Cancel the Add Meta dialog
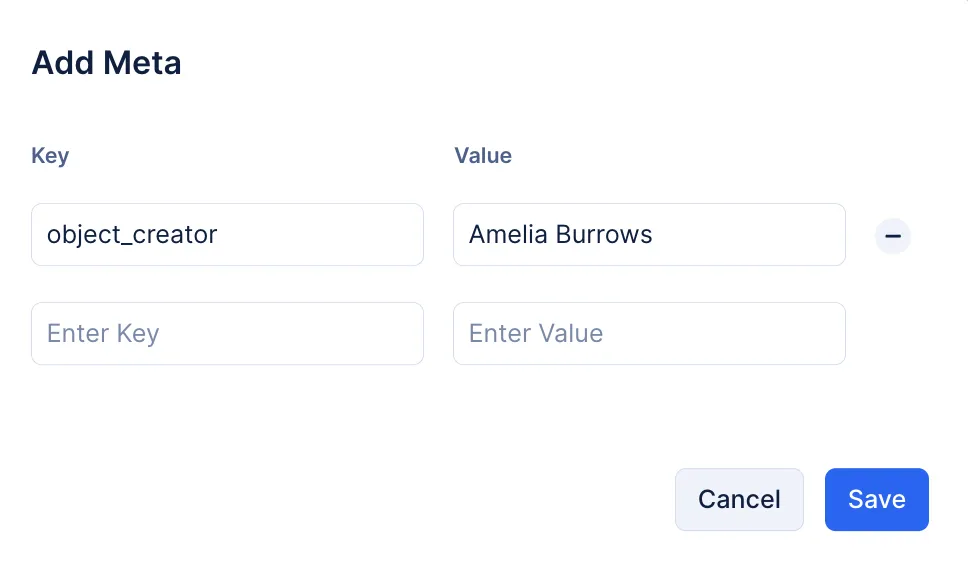This screenshot has height=564, width=968. tap(739, 499)
